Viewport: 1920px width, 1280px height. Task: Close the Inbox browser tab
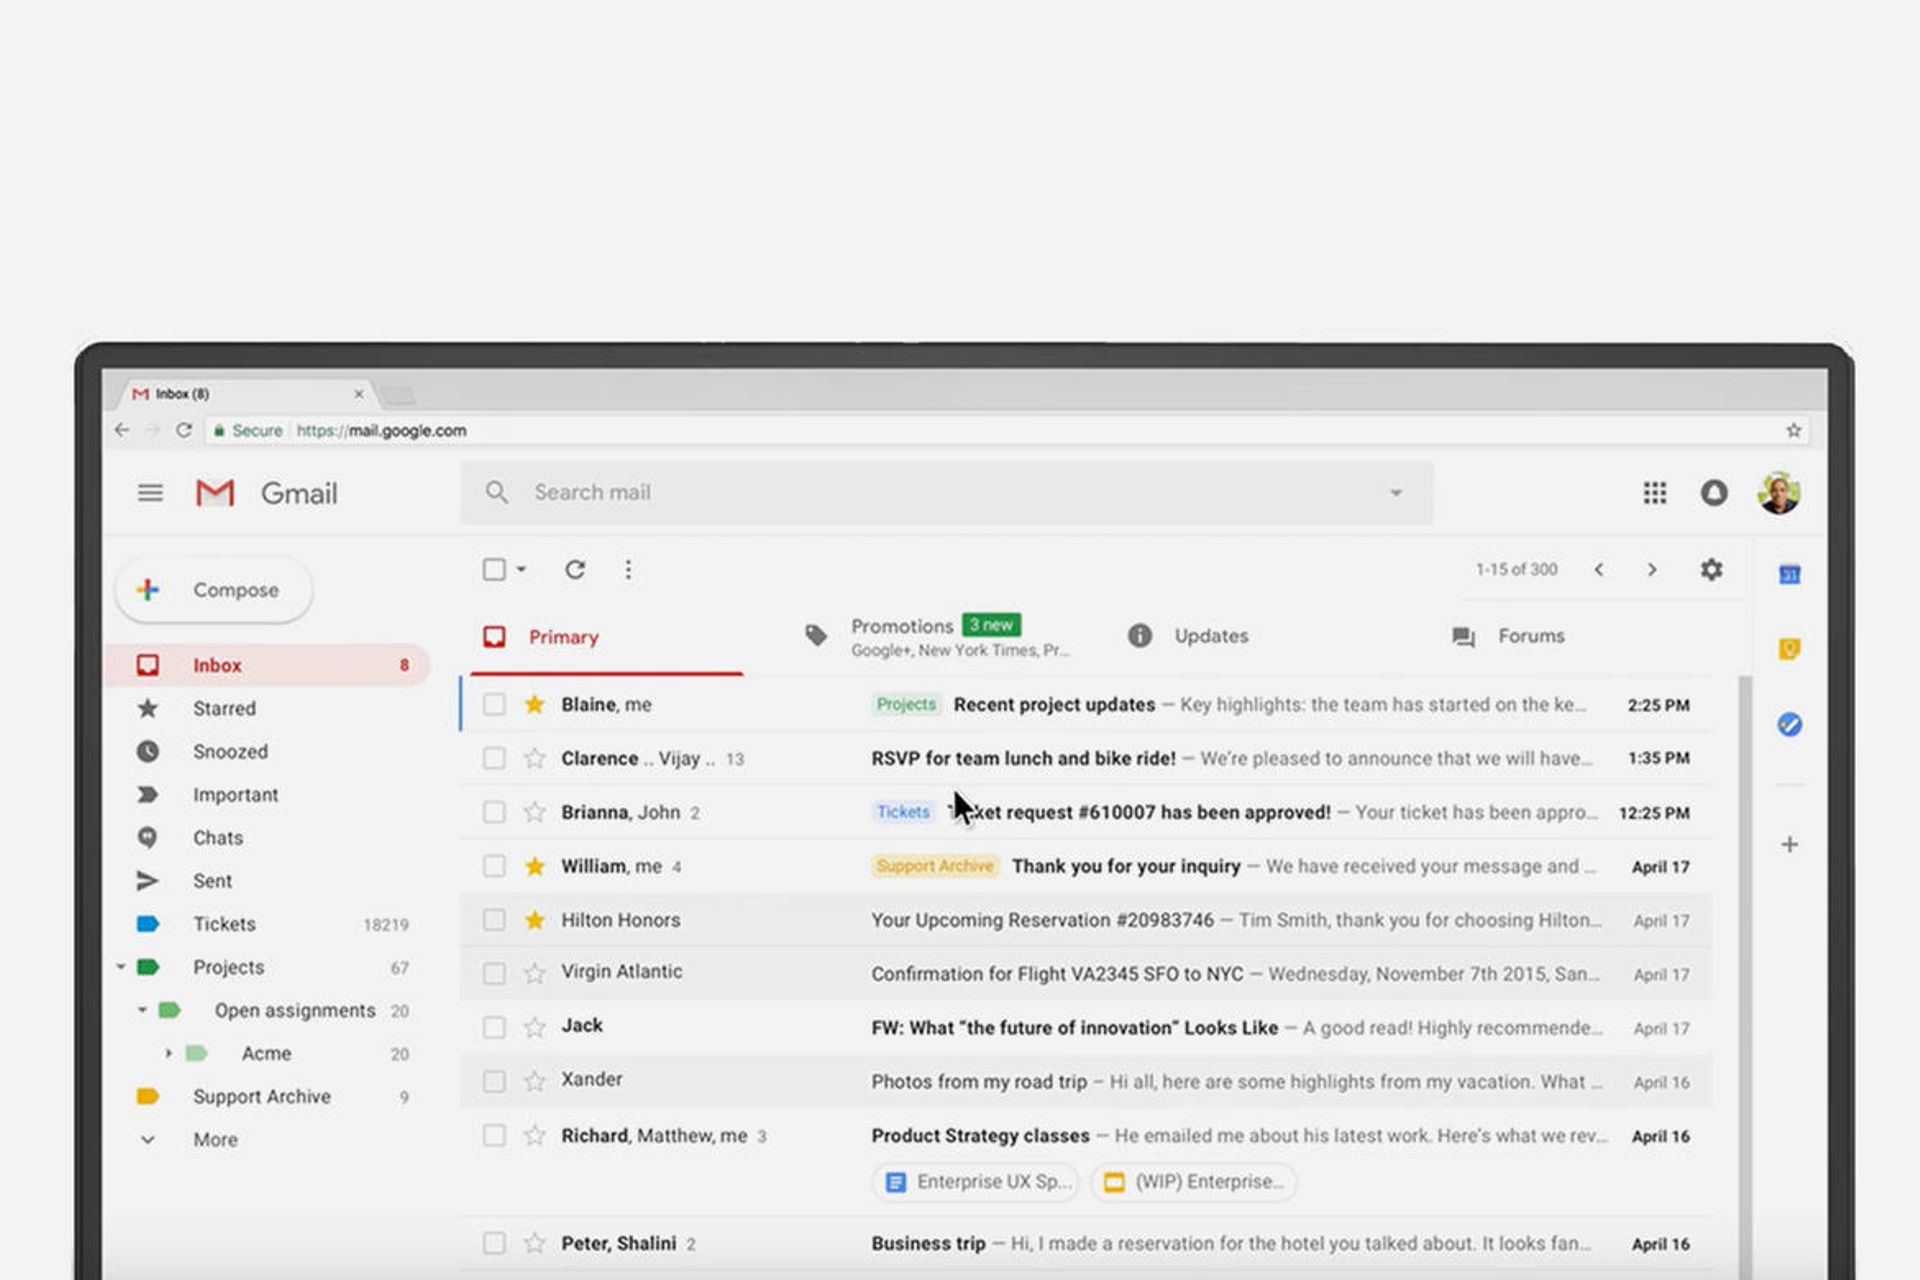click(x=359, y=394)
